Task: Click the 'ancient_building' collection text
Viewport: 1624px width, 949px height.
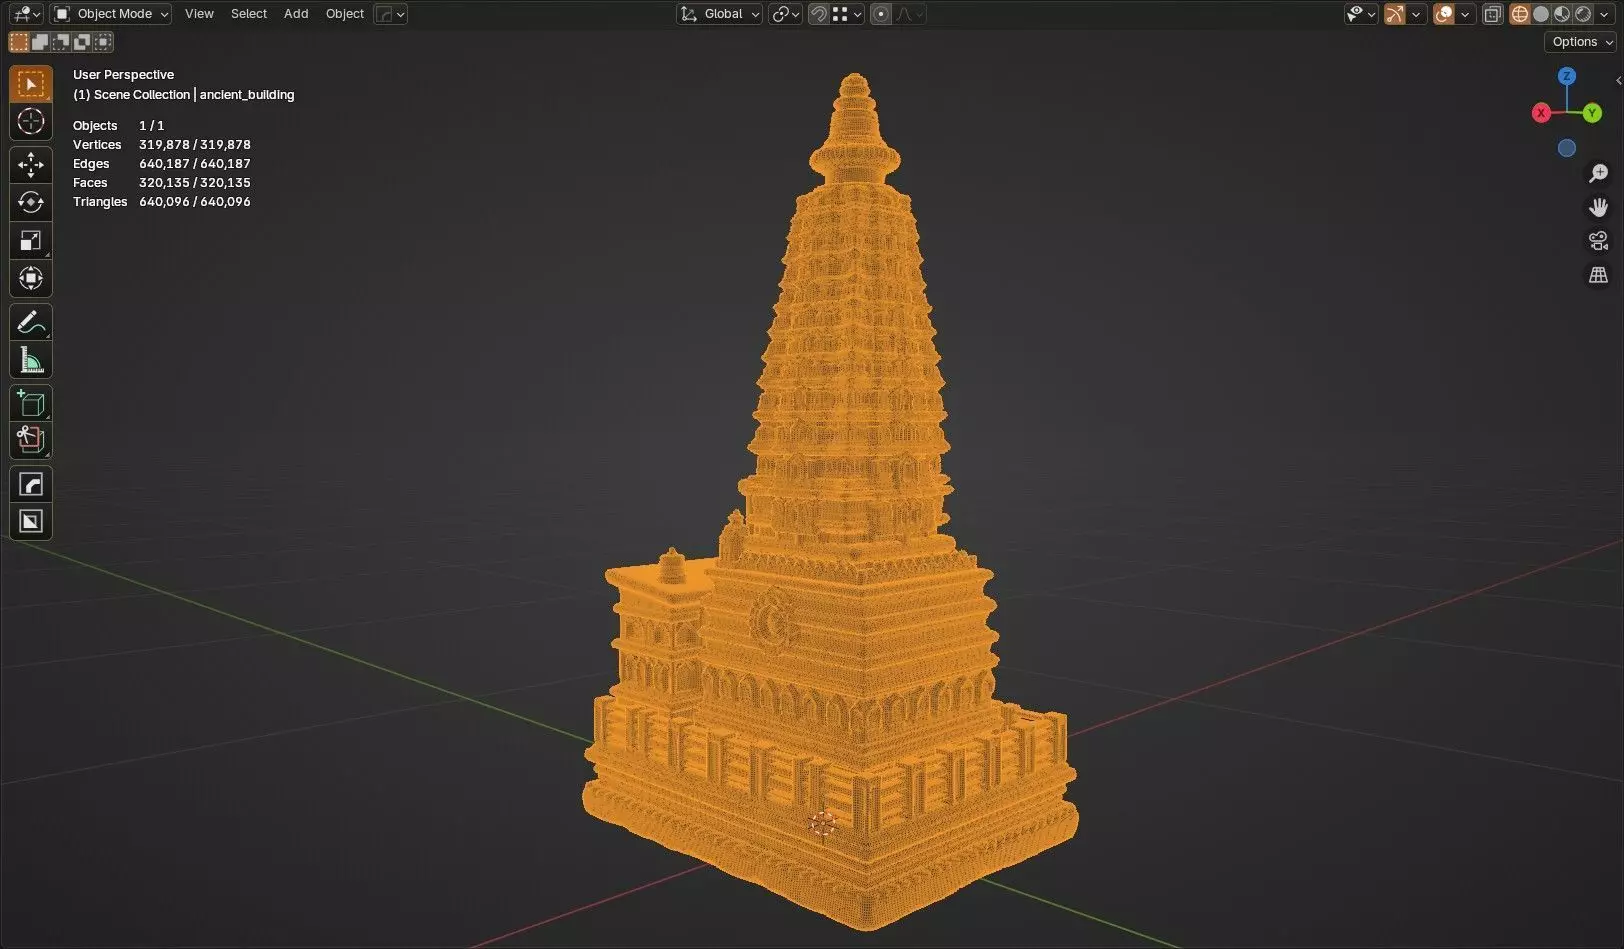Action: (247, 94)
